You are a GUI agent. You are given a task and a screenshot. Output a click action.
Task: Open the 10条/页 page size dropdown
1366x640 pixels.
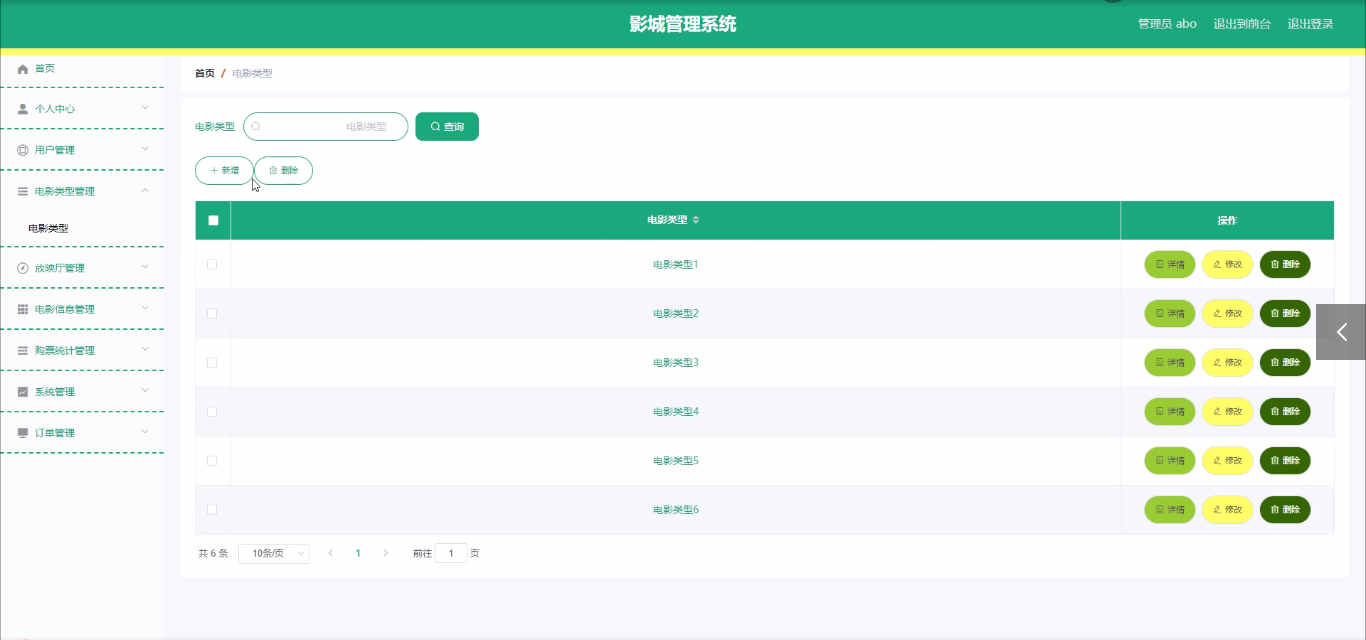[x=274, y=553]
